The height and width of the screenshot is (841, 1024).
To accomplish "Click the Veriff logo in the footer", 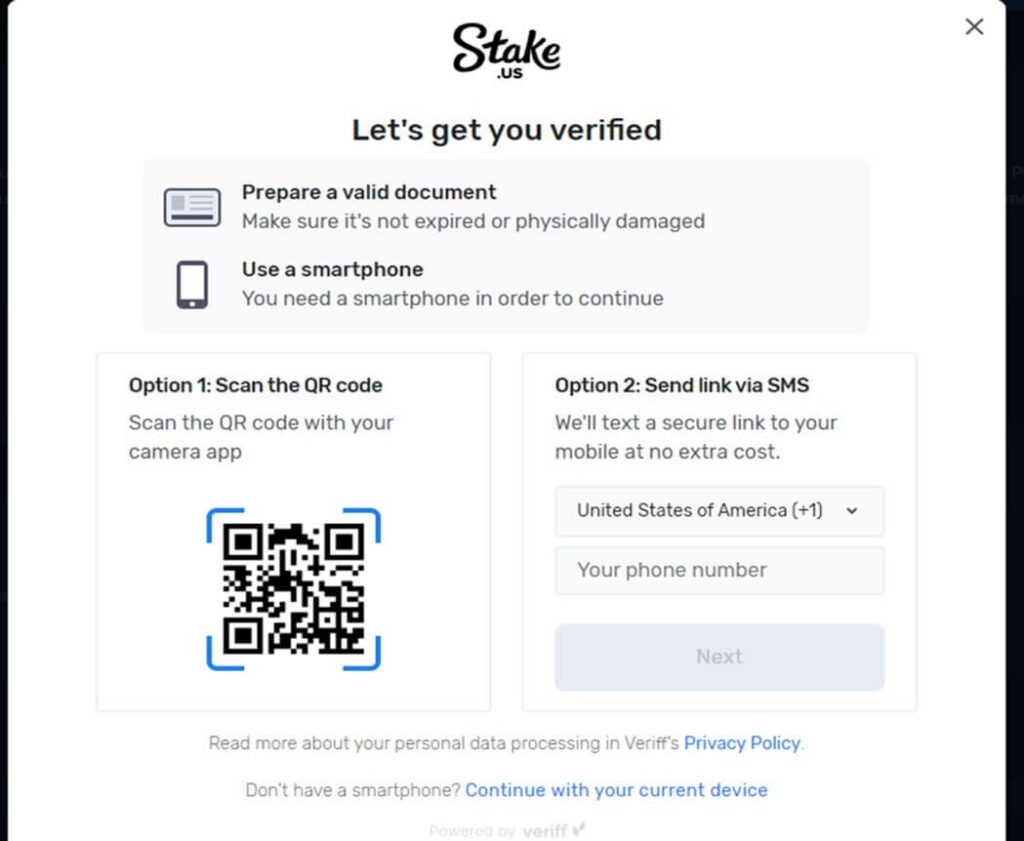I will (548, 830).
